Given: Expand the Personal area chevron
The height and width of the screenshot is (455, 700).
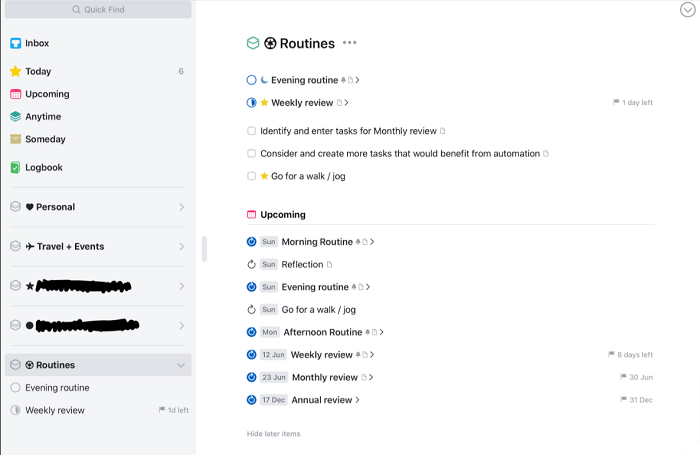Looking at the screenshot, I should pos(182,207).
